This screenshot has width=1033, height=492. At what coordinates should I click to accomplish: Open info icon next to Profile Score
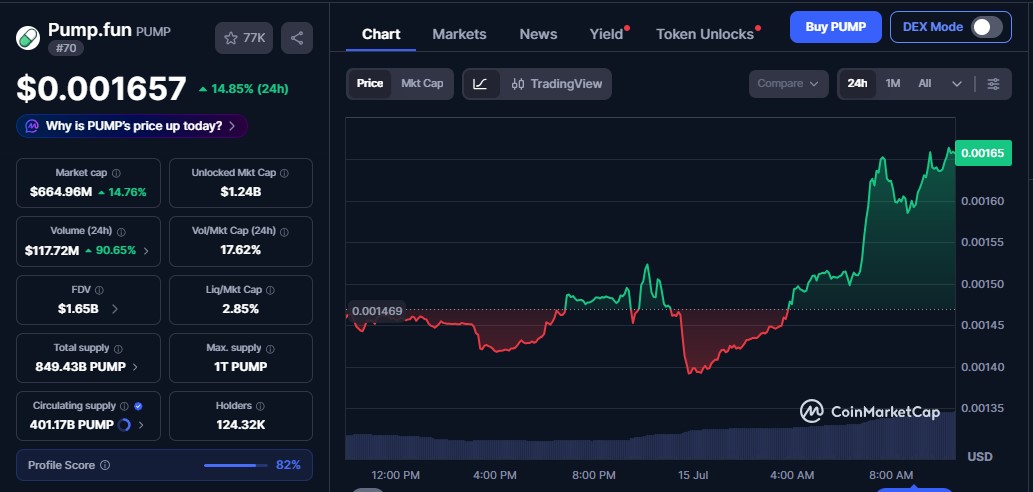click(105, 465)
